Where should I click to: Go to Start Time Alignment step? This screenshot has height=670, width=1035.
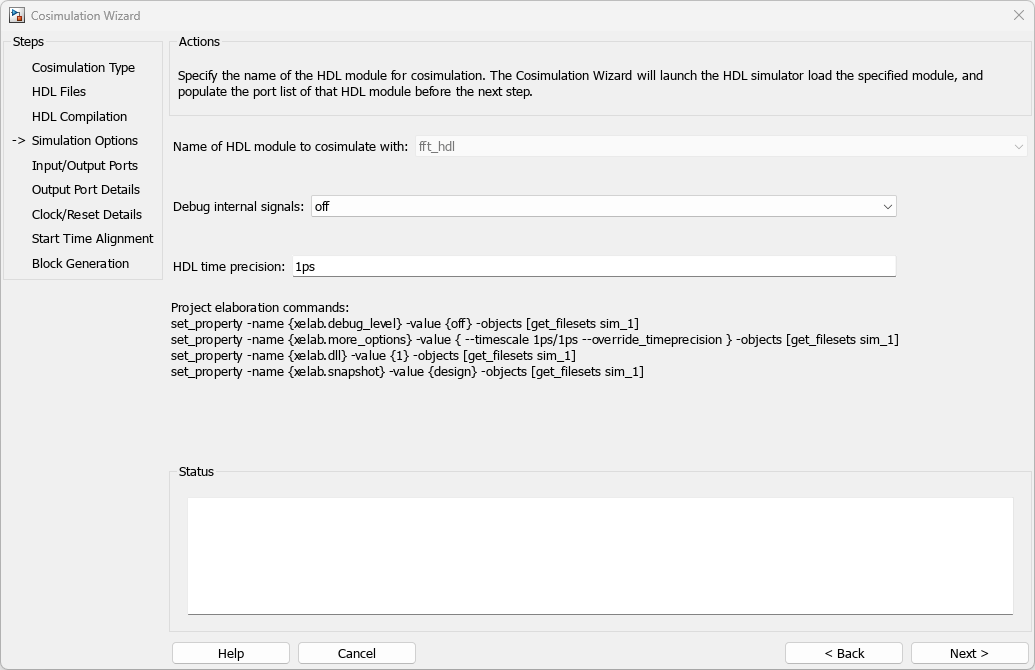pos(92,239)
